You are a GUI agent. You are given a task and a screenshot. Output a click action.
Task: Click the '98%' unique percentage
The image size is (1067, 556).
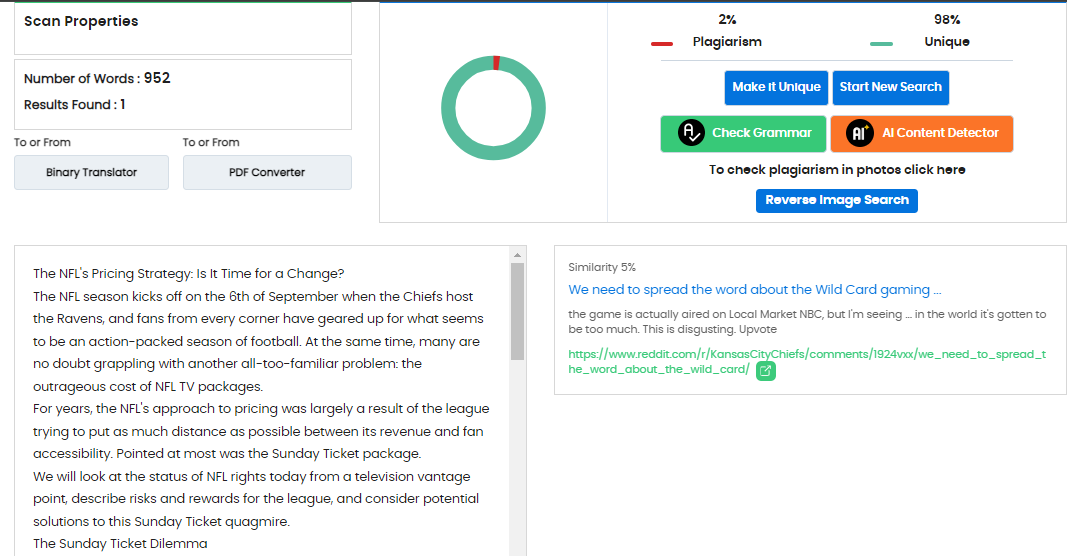point(947,20)
